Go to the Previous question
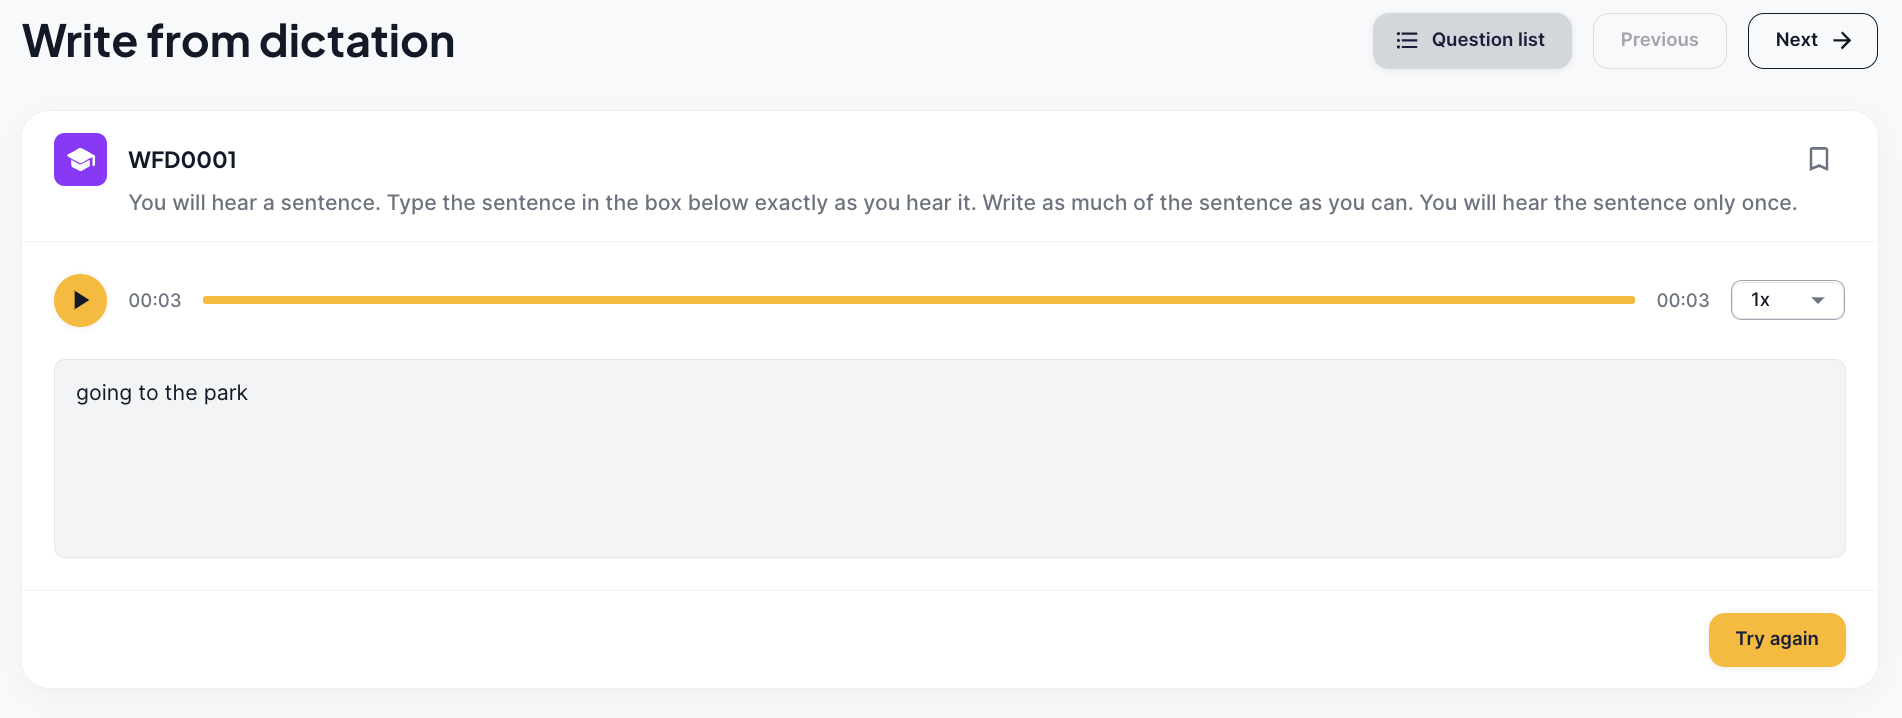 1659,40
